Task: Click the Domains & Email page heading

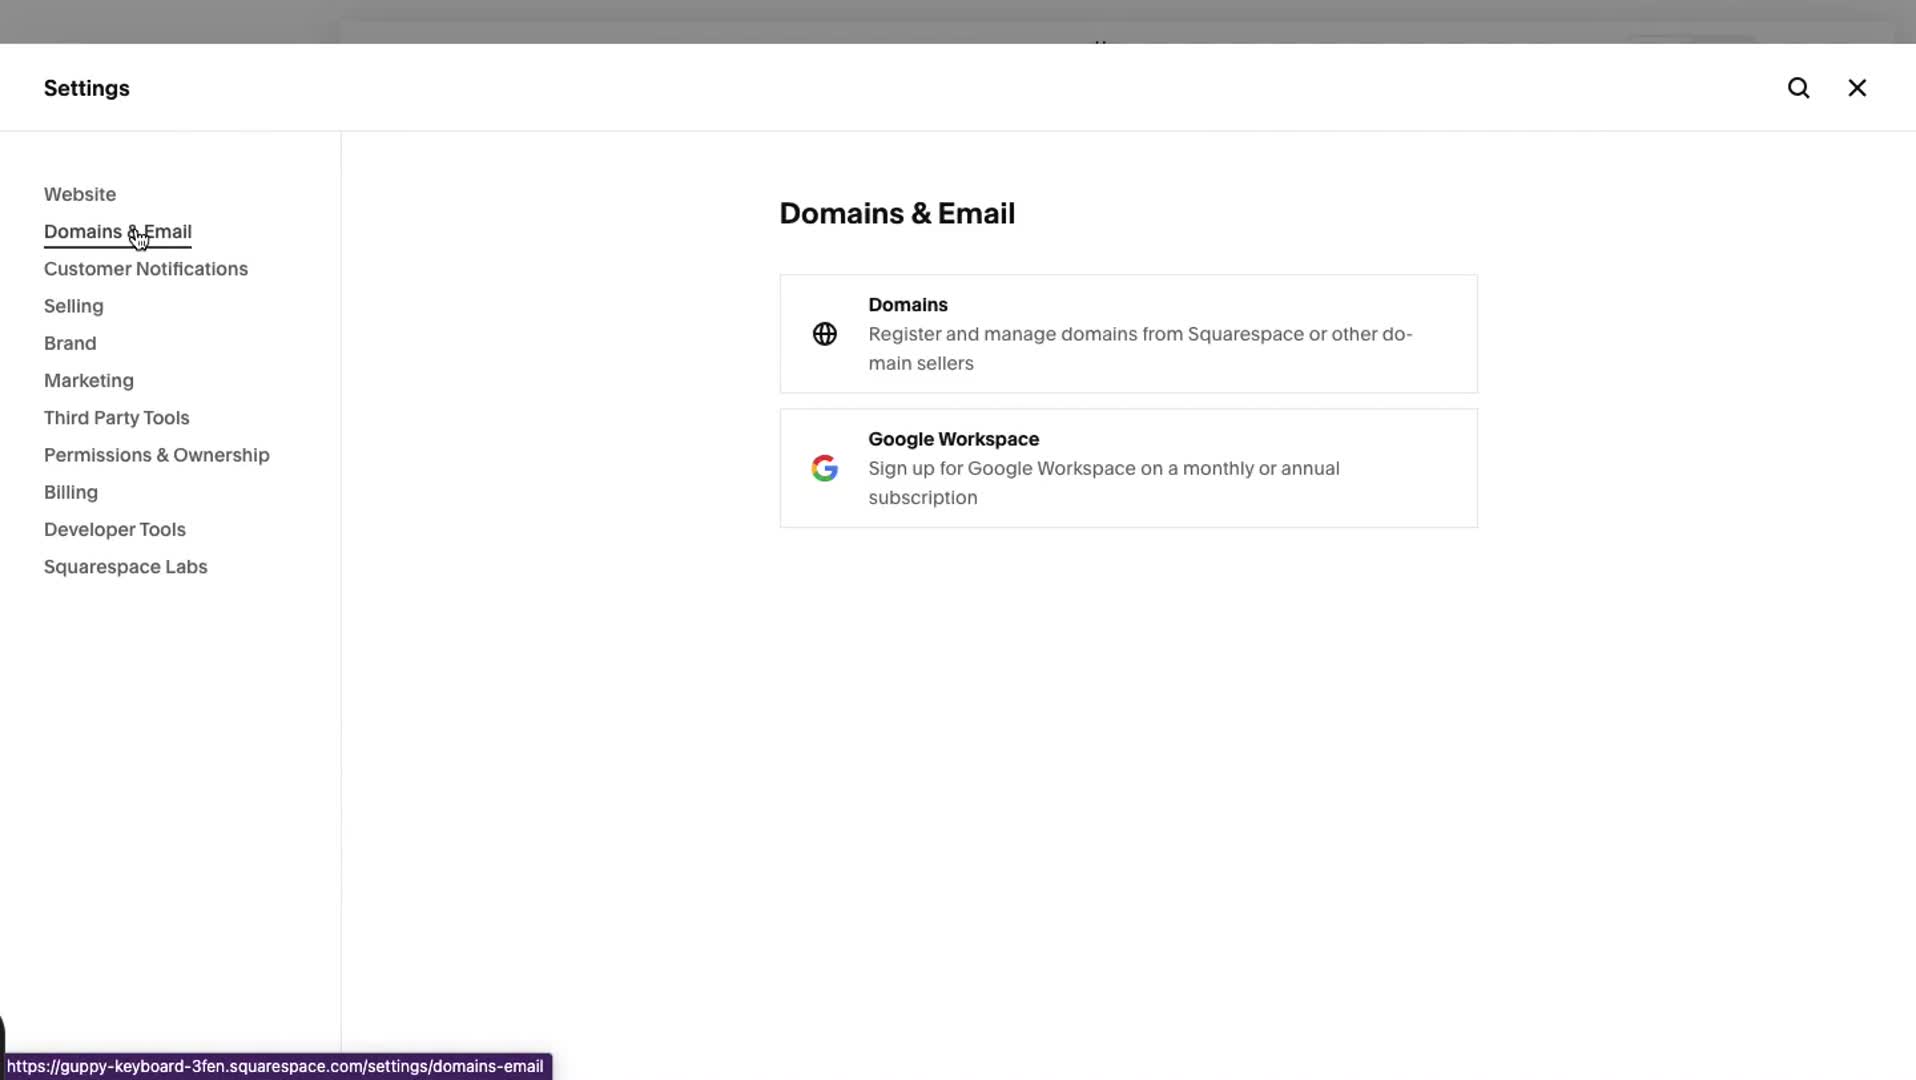Action: click(897, 214)
